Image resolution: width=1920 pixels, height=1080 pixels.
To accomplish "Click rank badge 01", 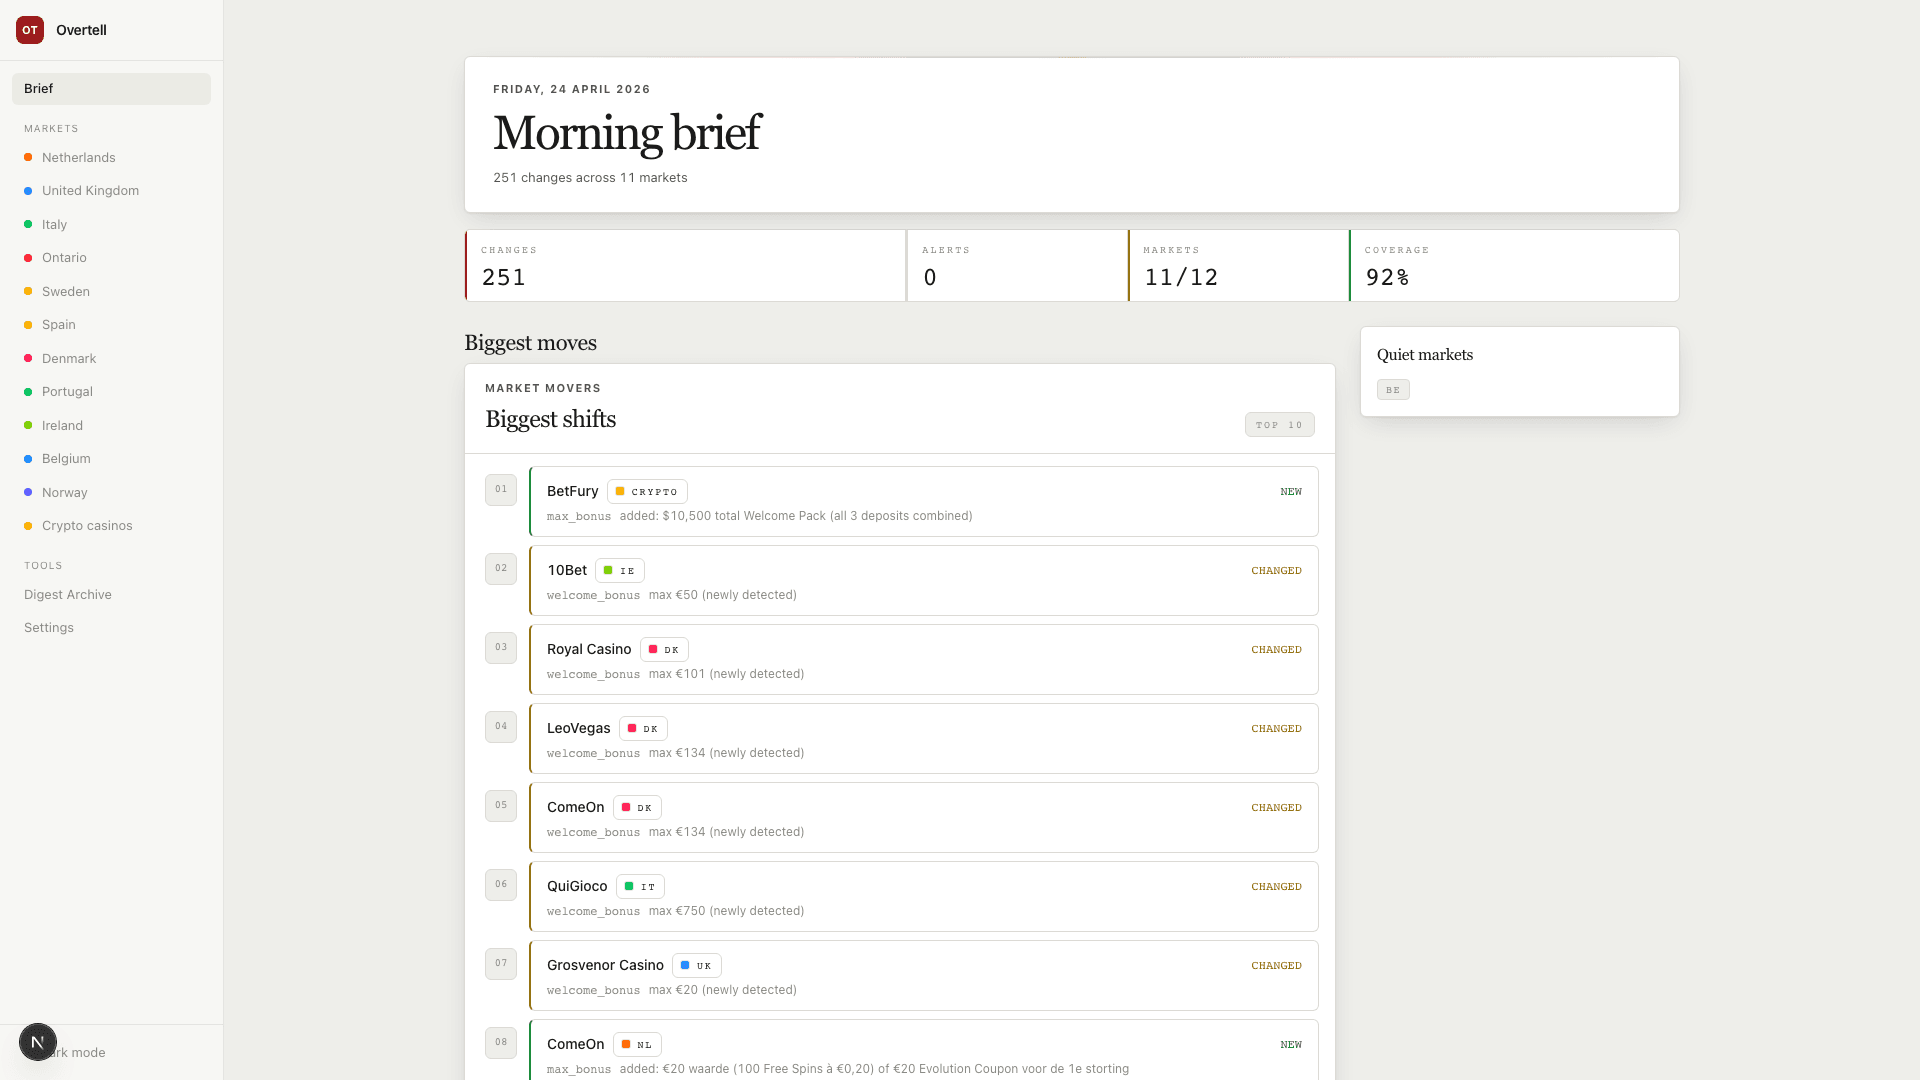I will pos(501,490).
